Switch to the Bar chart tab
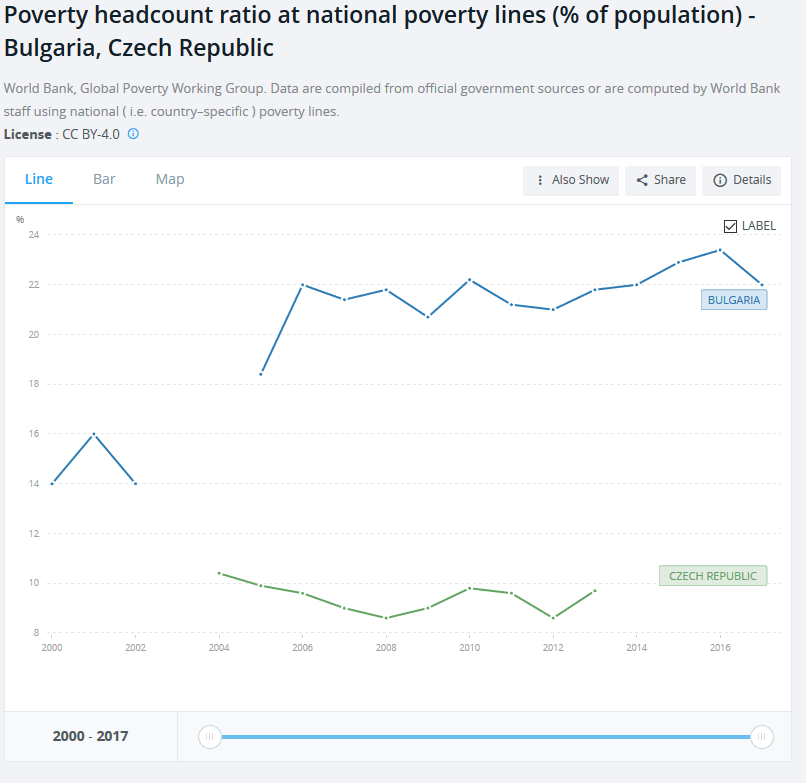Image resolution: width=806 pixels, height=783 pixels. tap(104, 179)
